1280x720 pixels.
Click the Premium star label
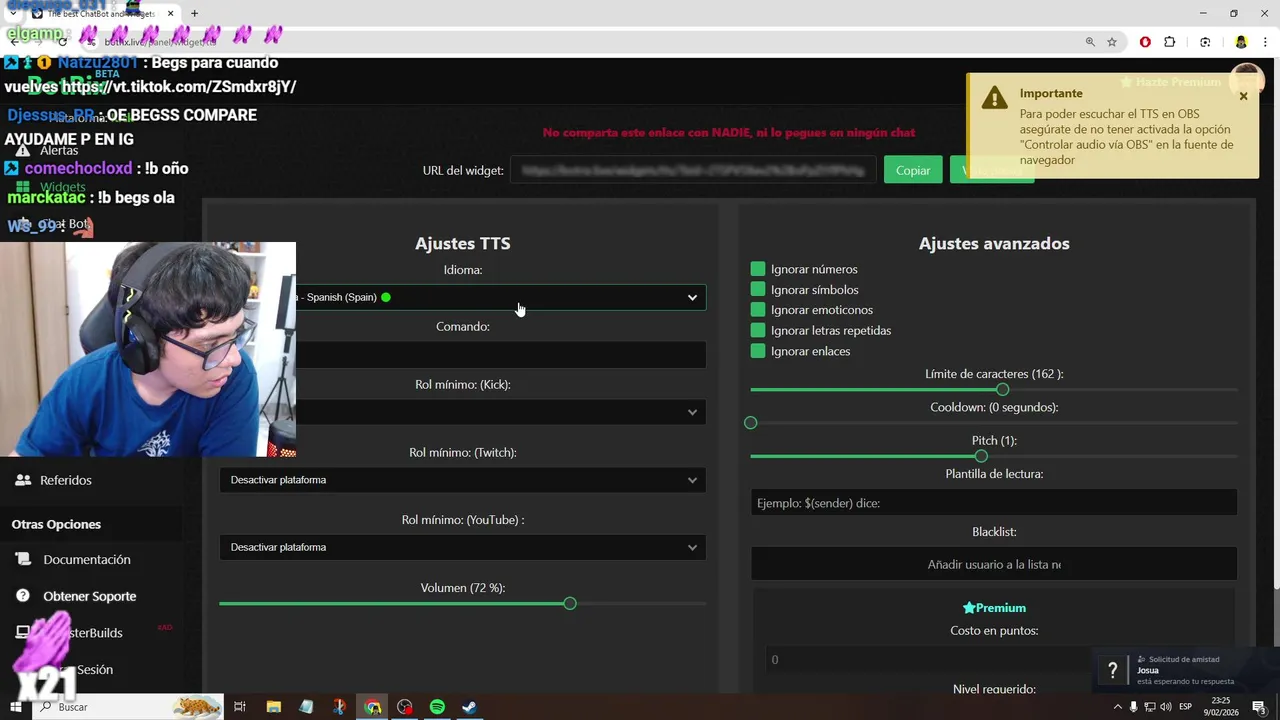pos(994,608)
